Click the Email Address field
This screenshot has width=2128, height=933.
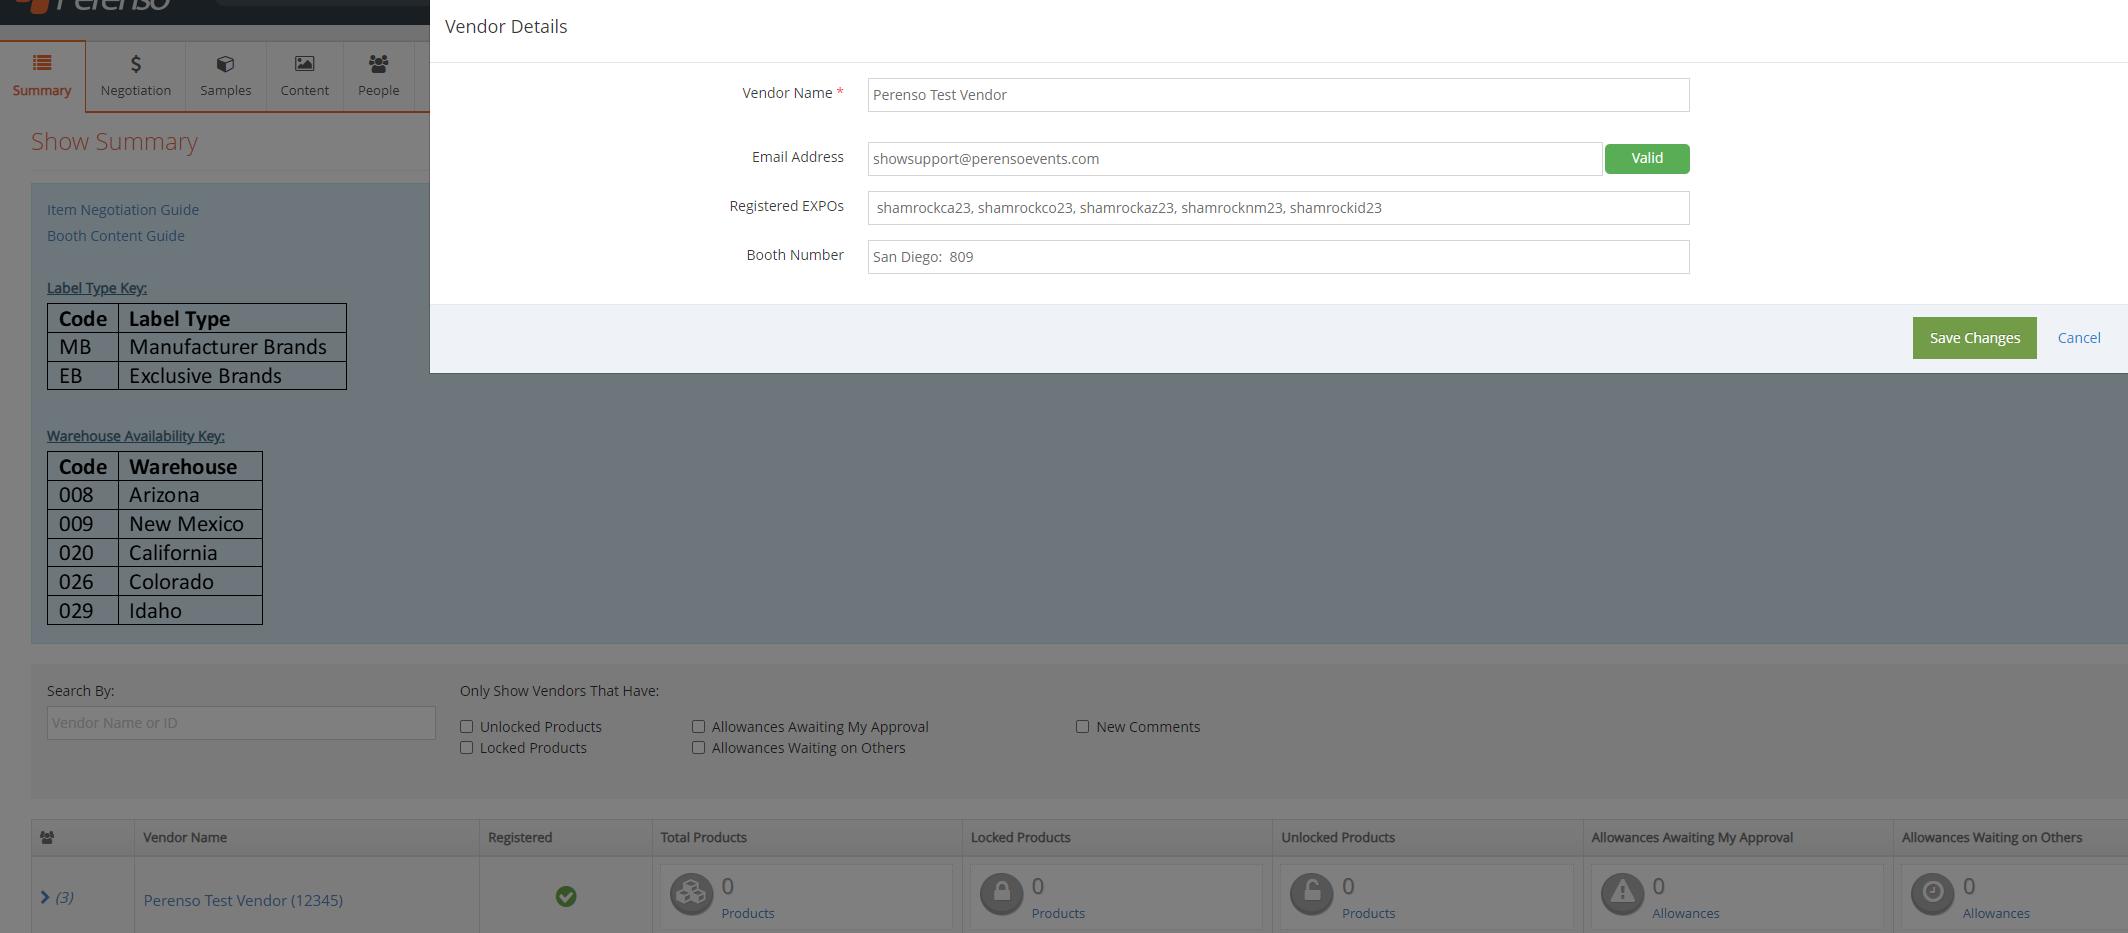pyautogui.click(x=1235, y=159)
